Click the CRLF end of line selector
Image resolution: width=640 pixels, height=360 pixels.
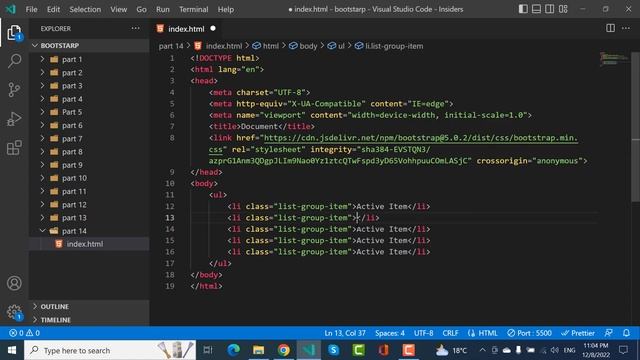point(450,333)
